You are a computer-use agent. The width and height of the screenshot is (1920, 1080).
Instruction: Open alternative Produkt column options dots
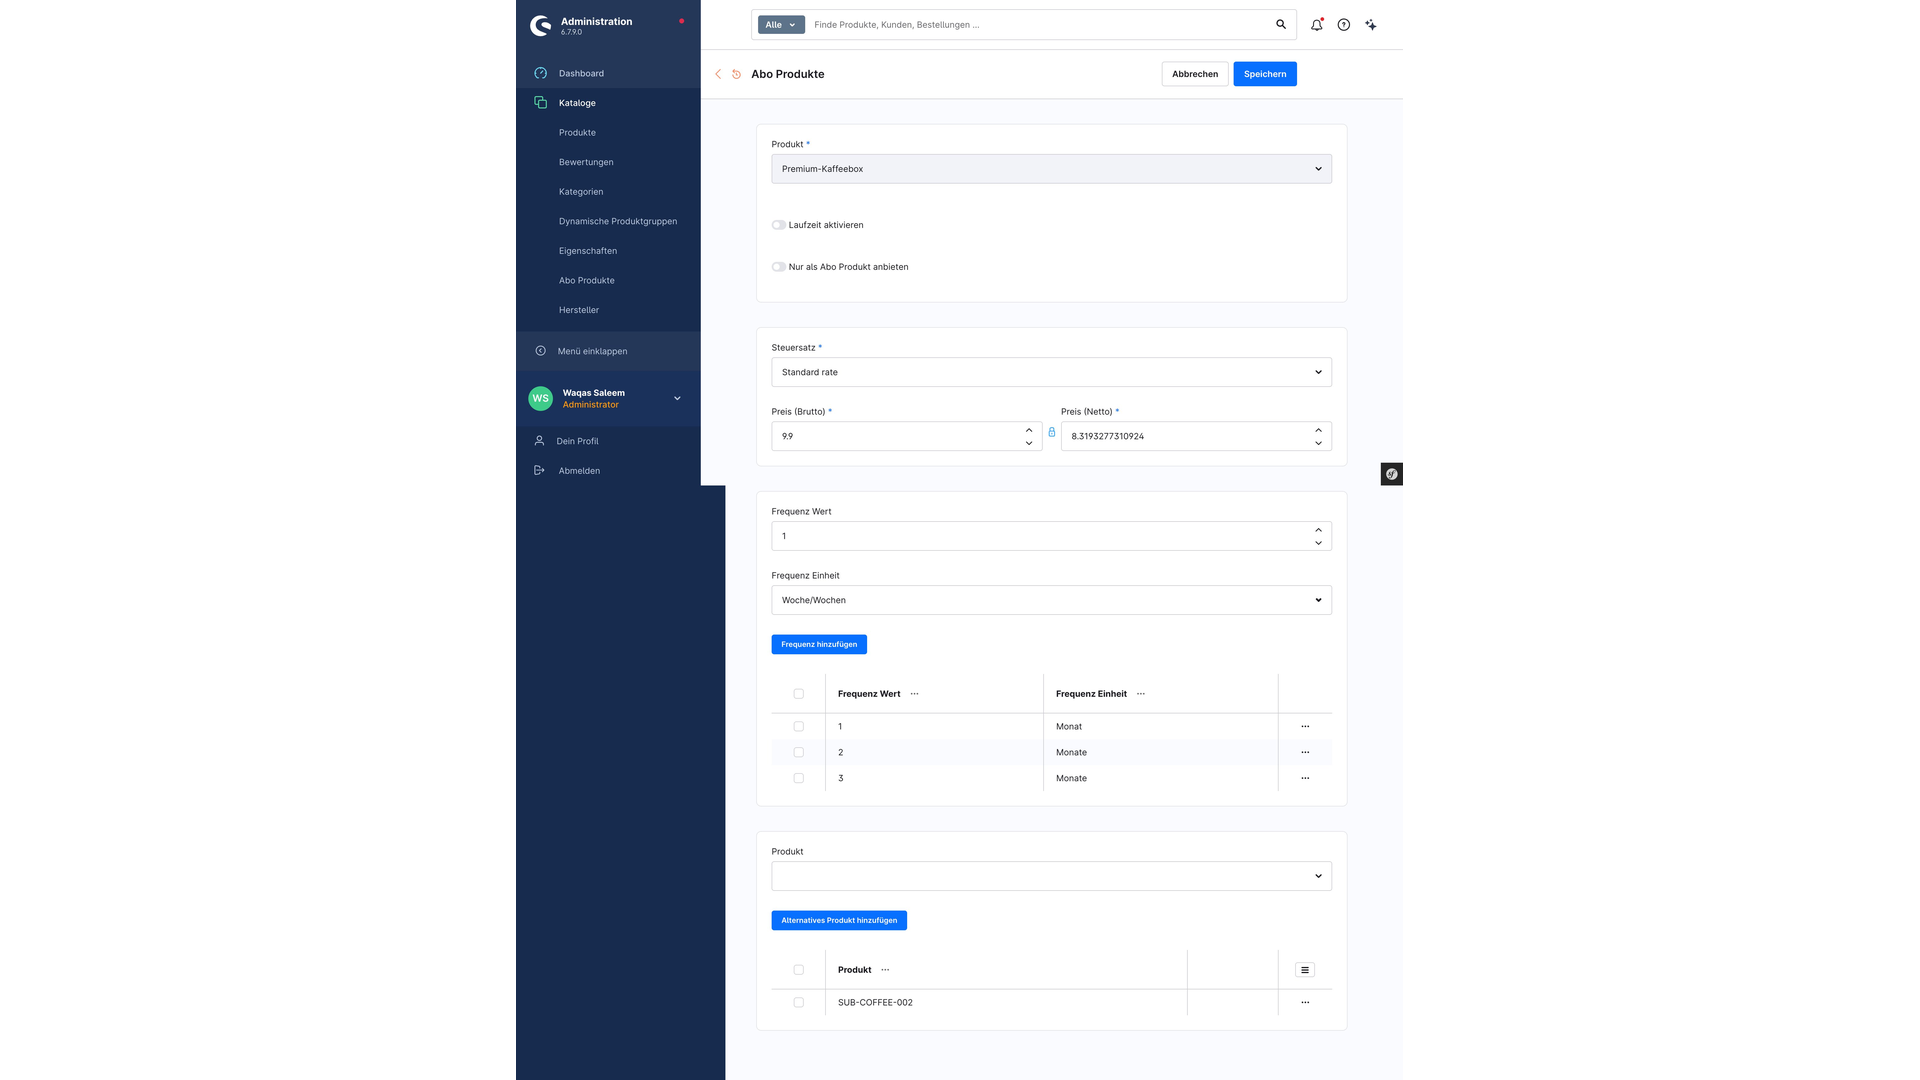point(885,970)
